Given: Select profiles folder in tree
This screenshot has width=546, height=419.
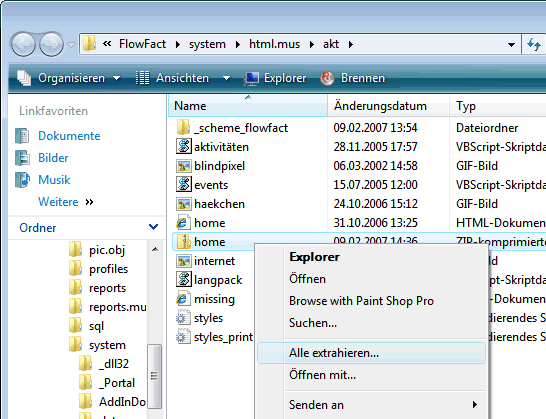Looking at the screenshot, I should (109, 269).
